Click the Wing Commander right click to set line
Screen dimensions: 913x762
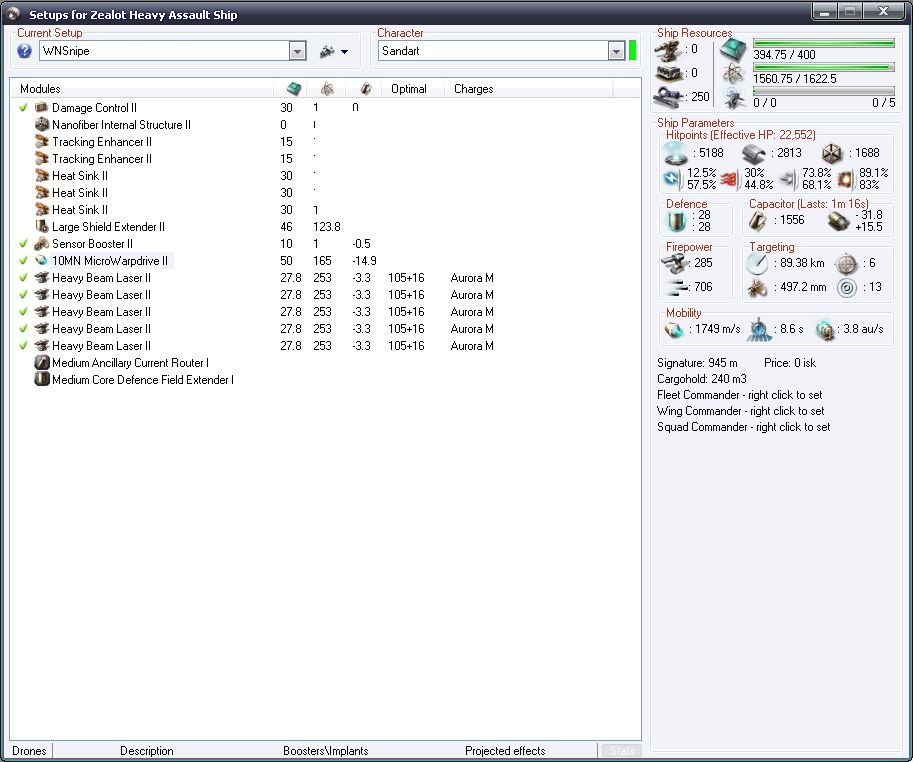click(x=741, y=411)
